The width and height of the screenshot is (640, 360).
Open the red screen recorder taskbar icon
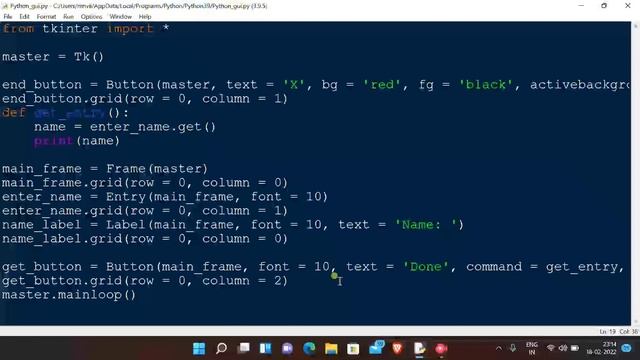coord(441,349)
